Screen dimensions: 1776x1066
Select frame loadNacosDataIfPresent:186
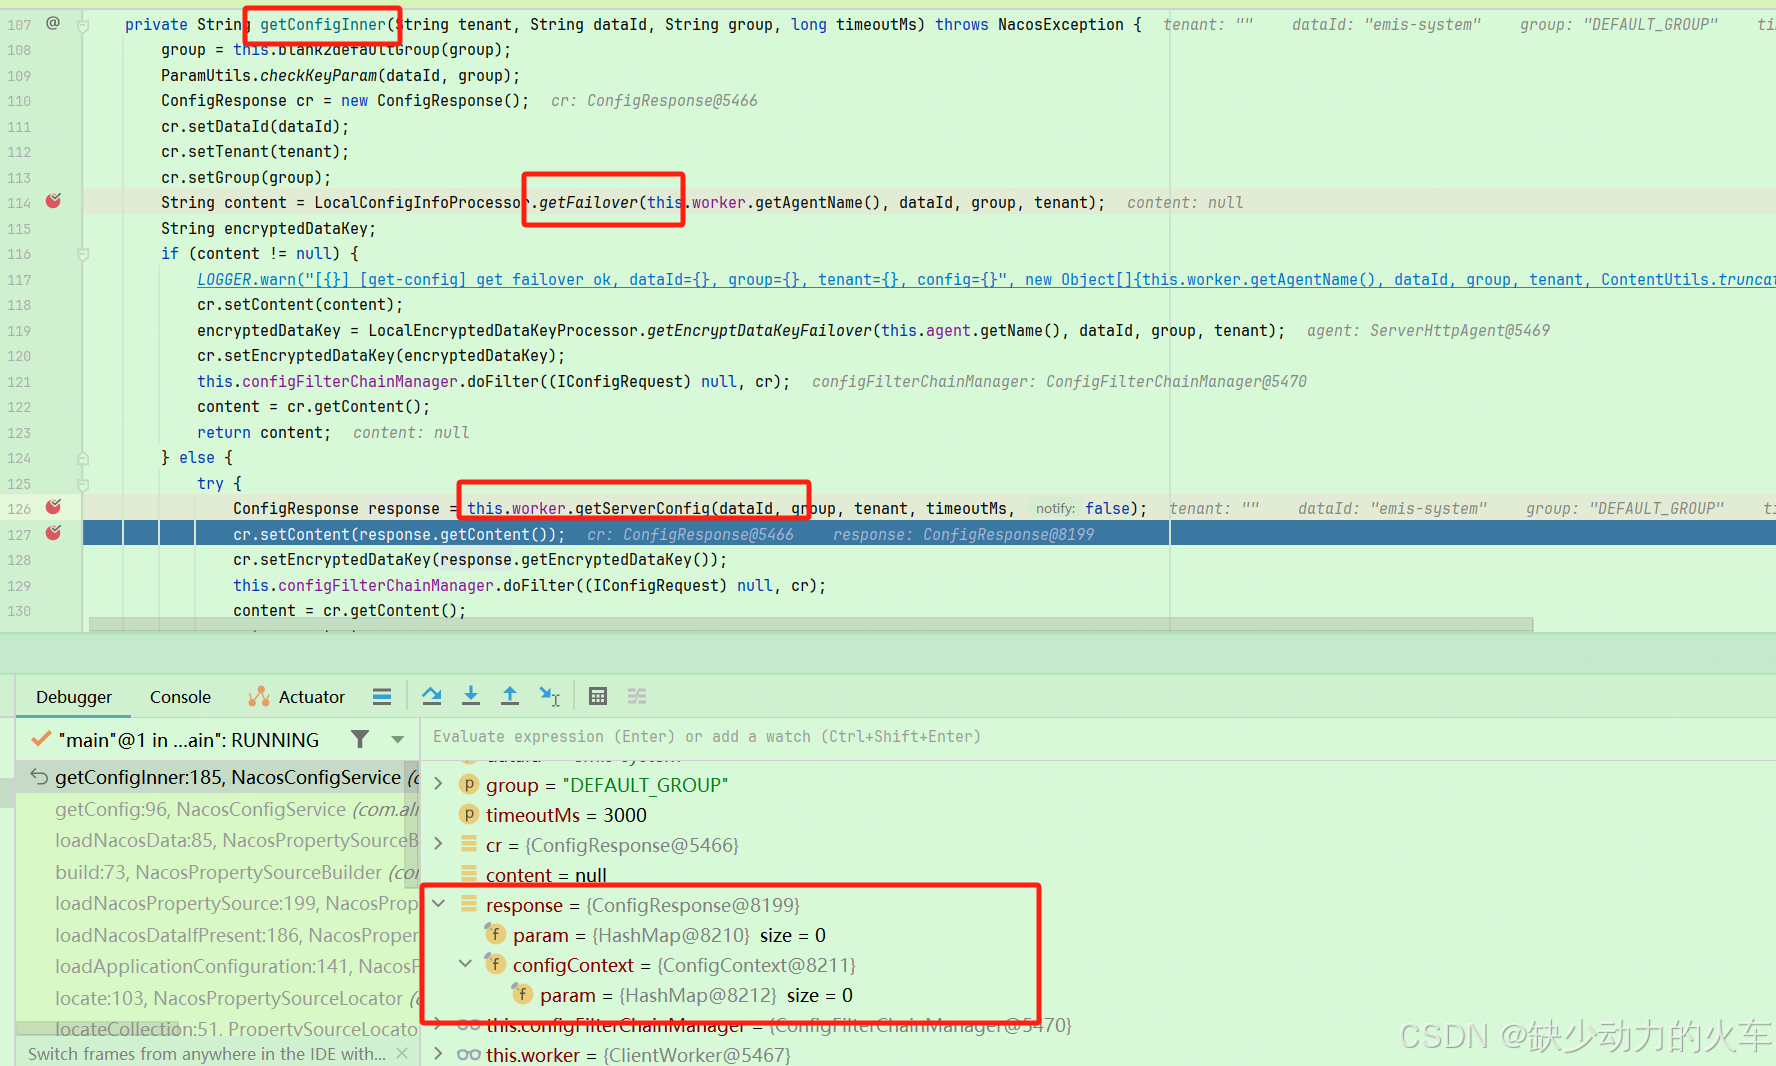(217, 935)
